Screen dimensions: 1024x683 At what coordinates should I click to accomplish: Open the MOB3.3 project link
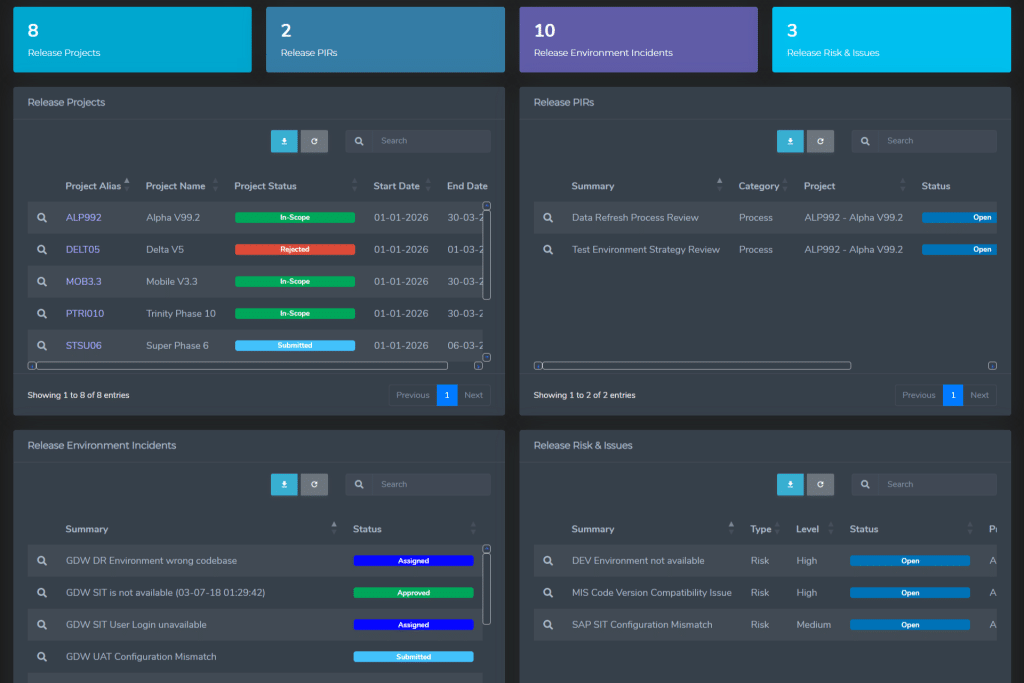(x=83, y=281)
